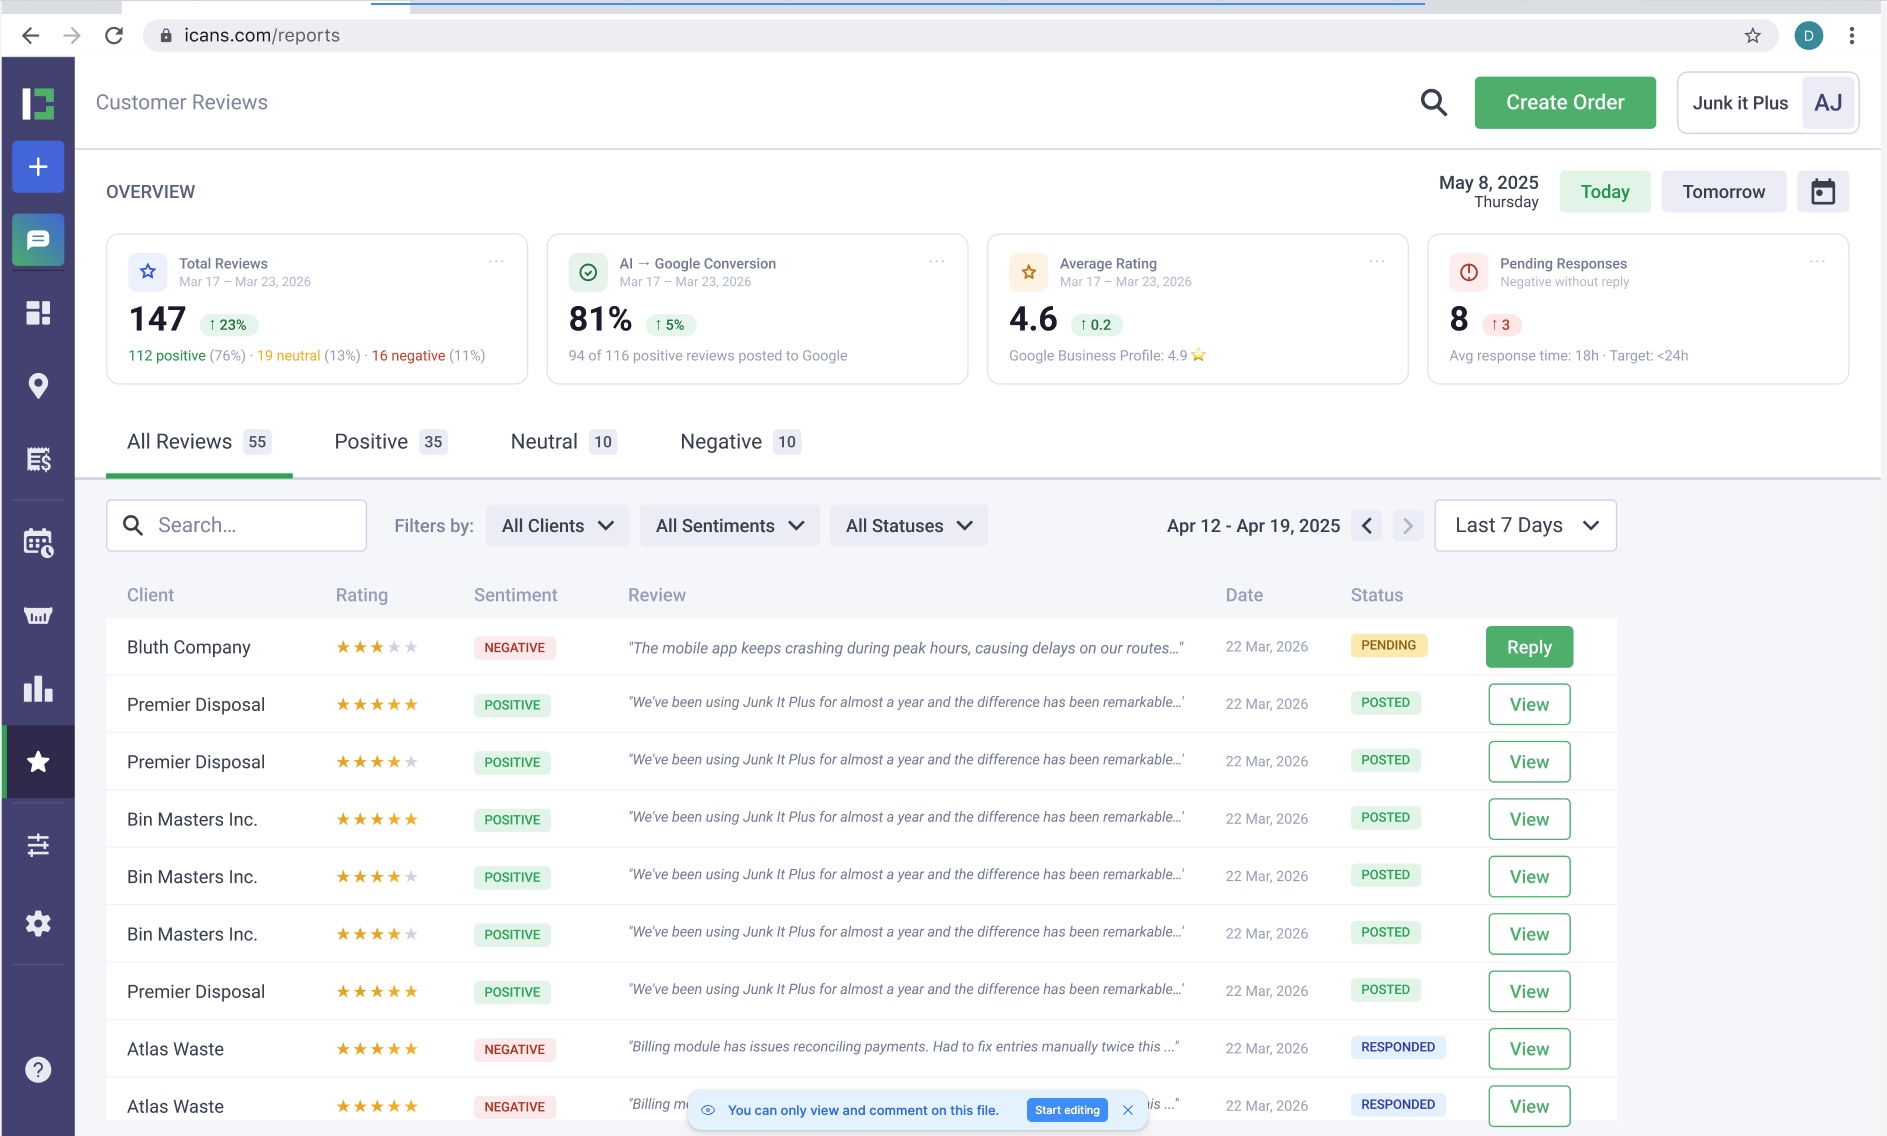Click the Customer Reviews page title
Screen dimensions: 1887x1136
[181, 102]
